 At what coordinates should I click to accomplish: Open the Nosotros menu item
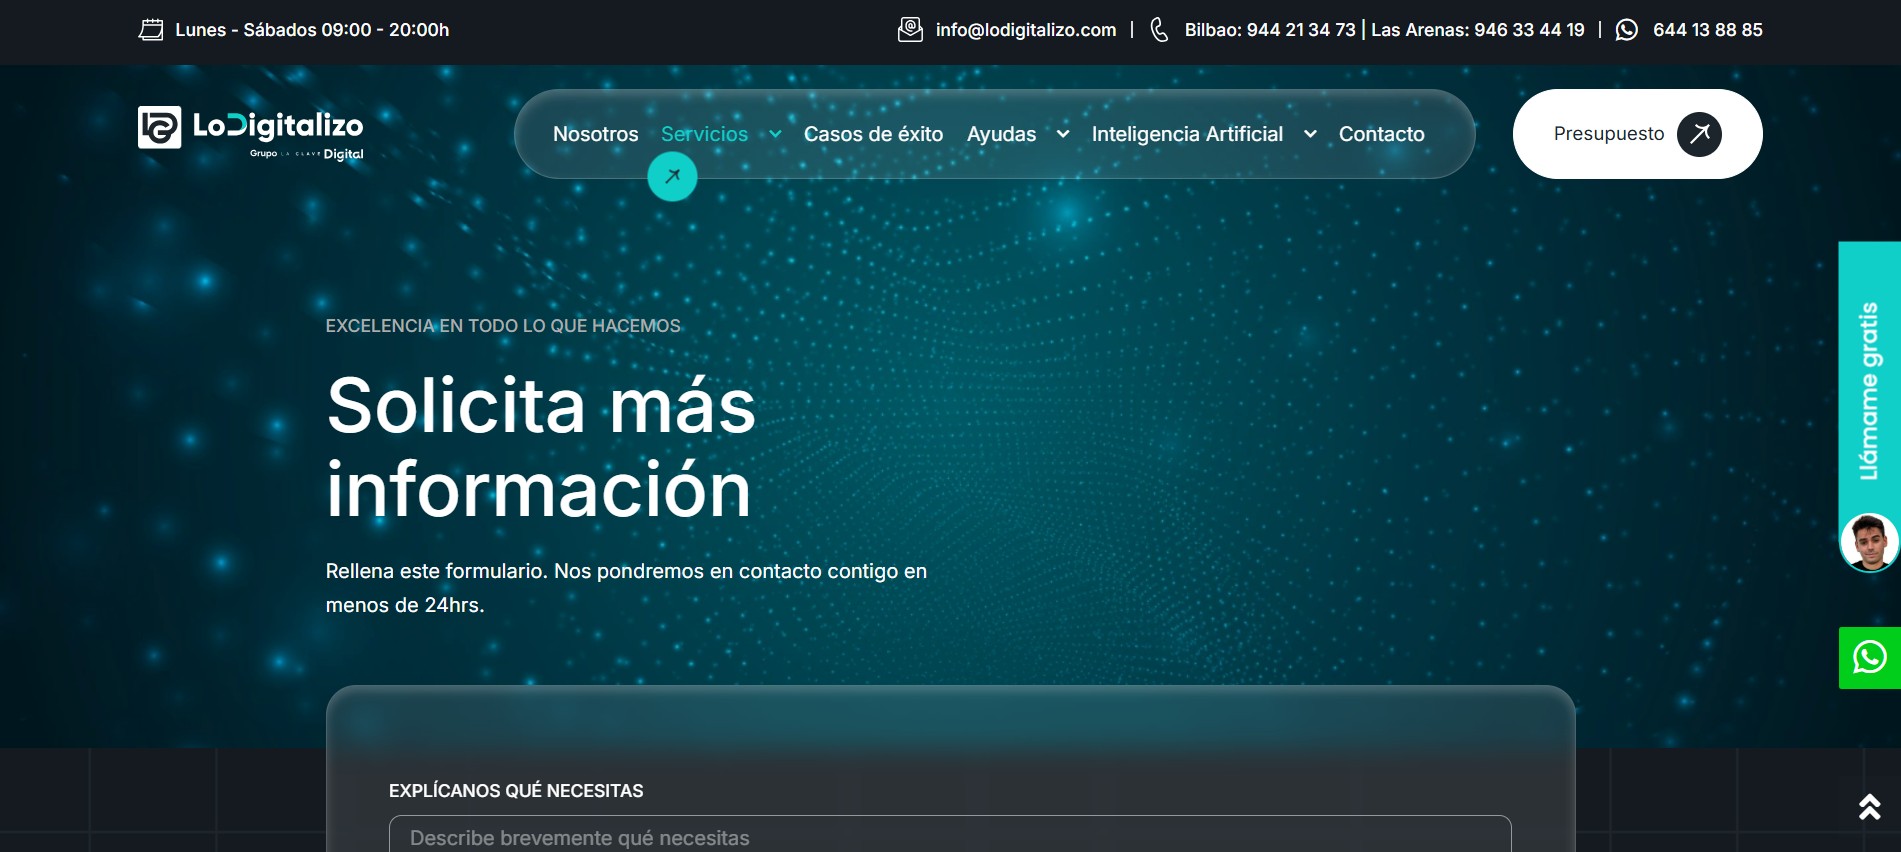click(595, 134)
